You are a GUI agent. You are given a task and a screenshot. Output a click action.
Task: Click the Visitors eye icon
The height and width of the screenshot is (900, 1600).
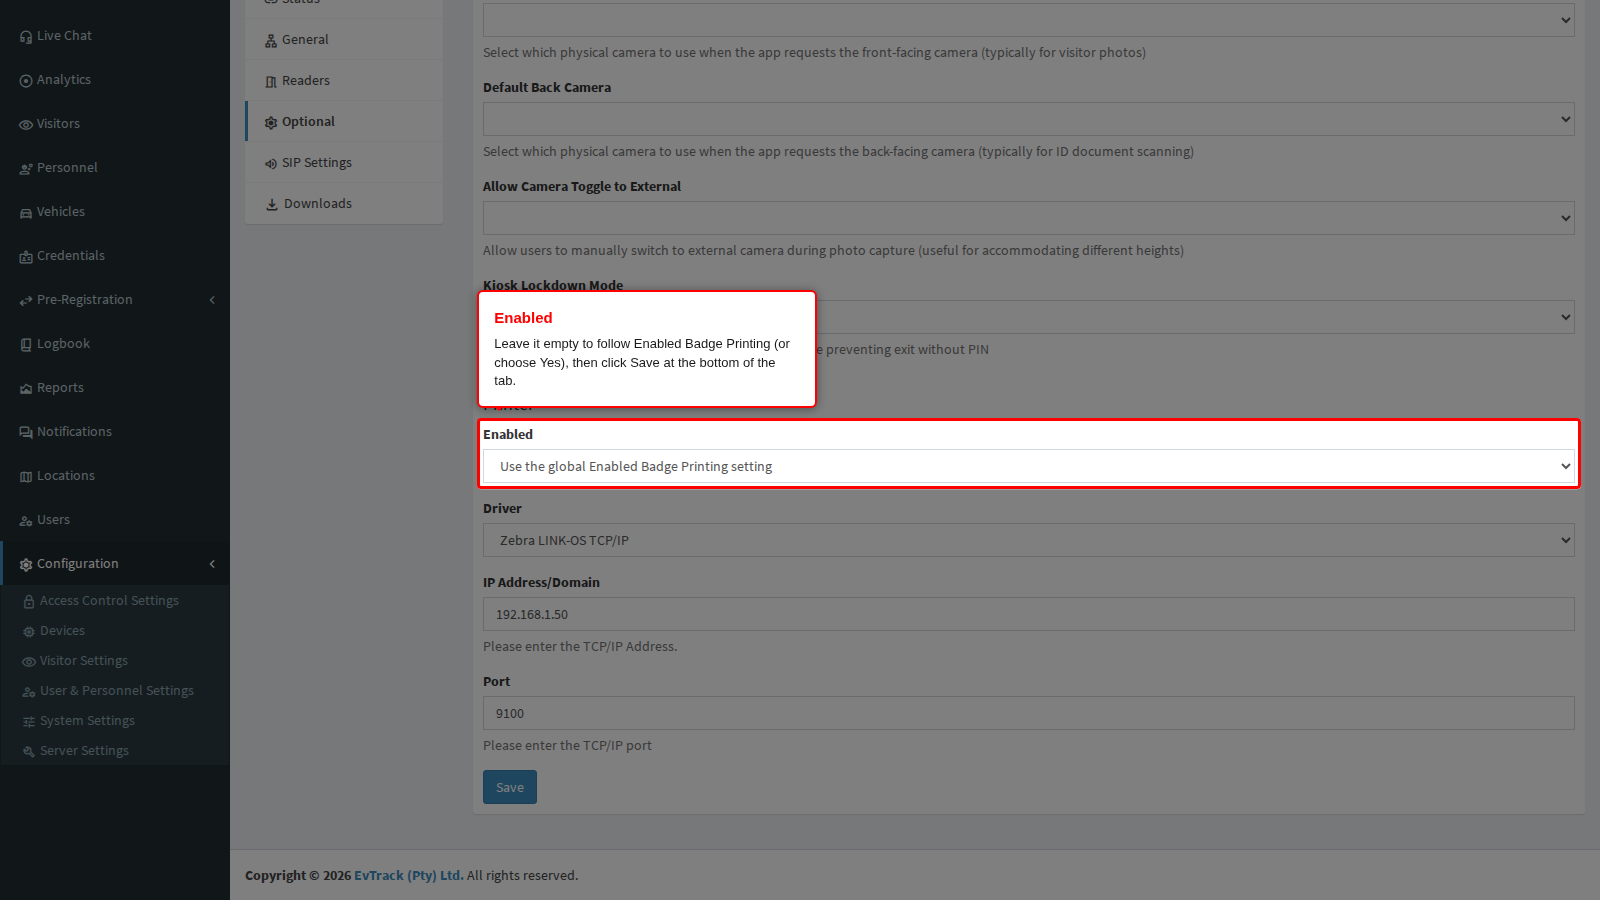[26, 125]
